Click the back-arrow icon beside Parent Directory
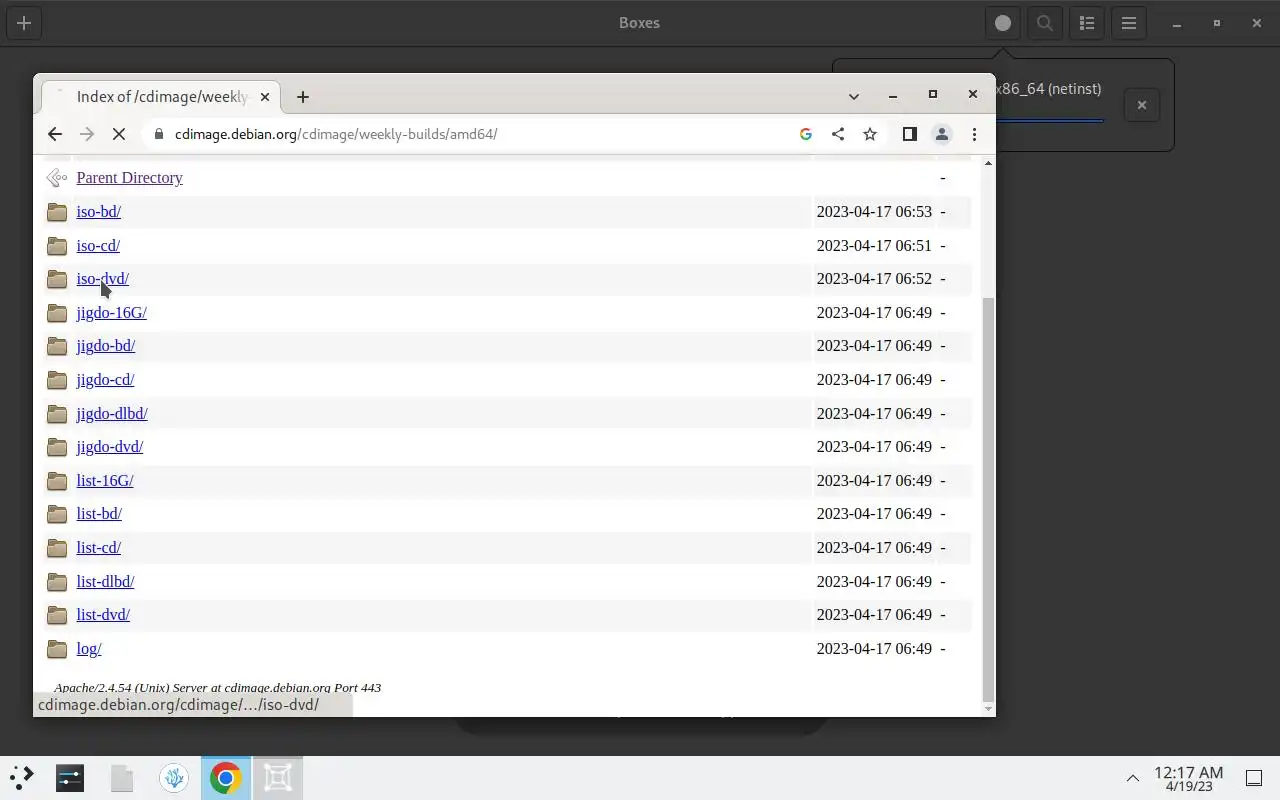 tap(57, 178)
